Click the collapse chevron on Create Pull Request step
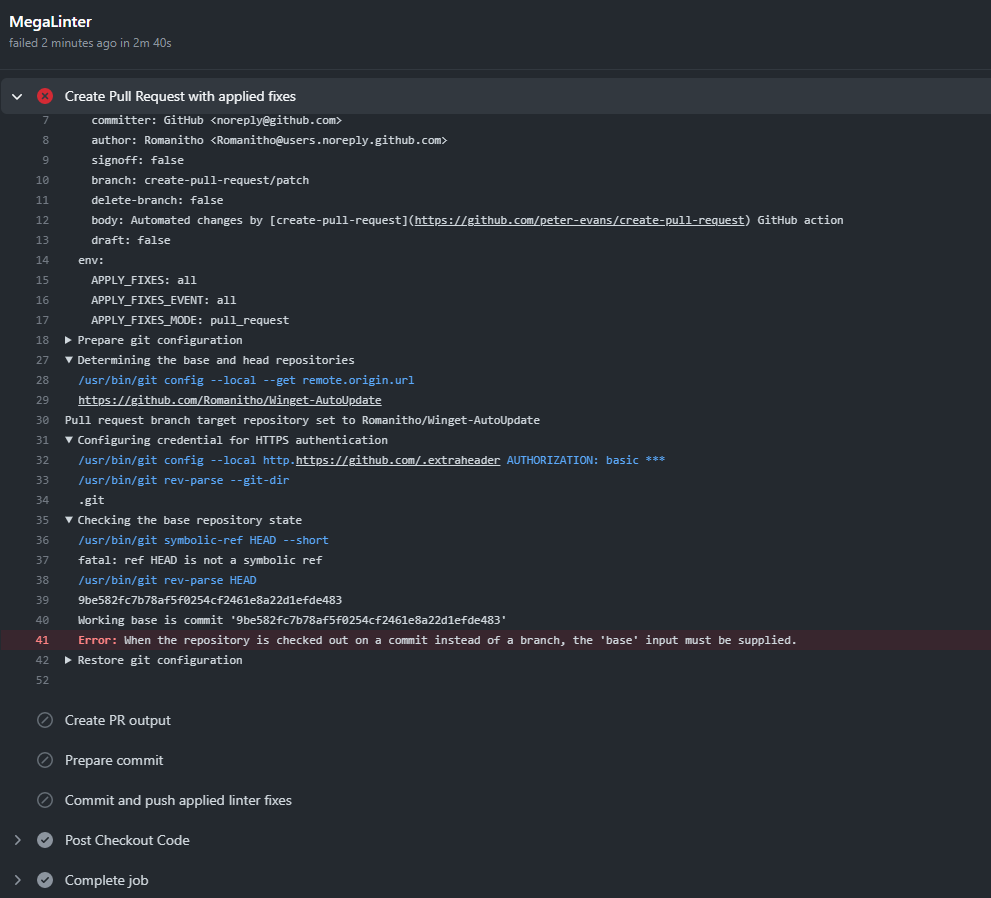 pos(16,96)
